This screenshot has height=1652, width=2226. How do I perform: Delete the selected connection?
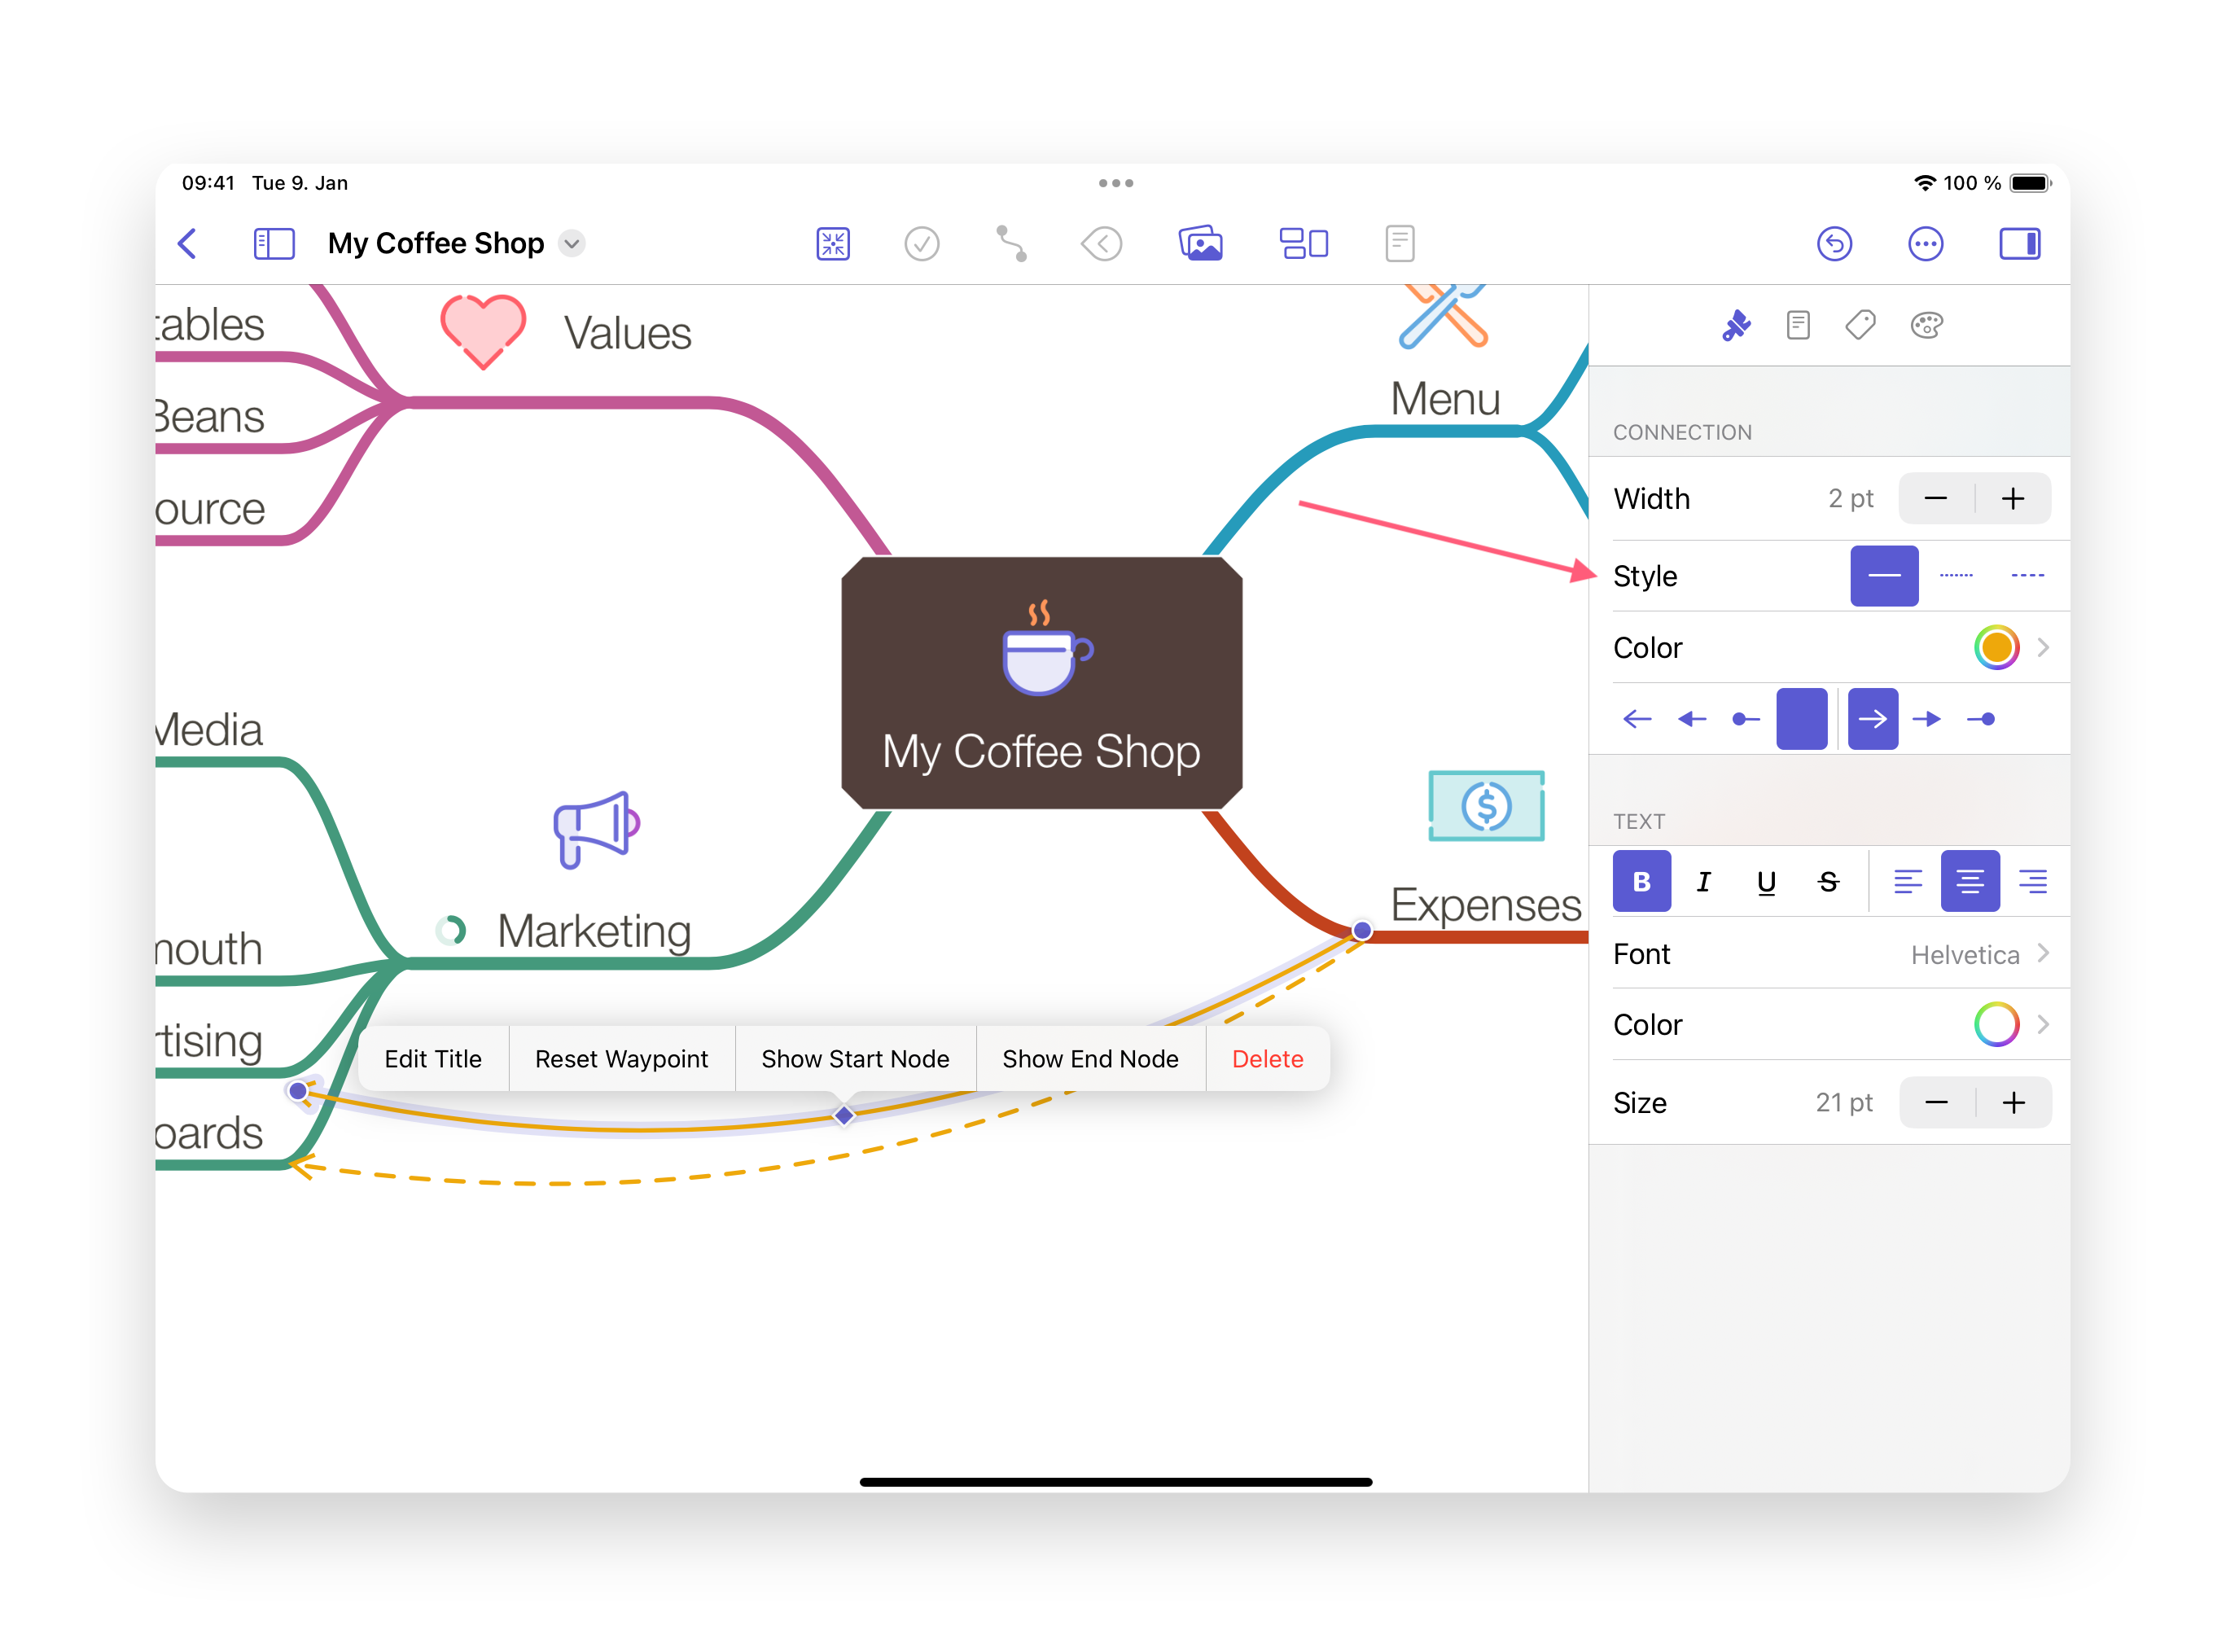pyautogui.click(x=1267, y=1058)
